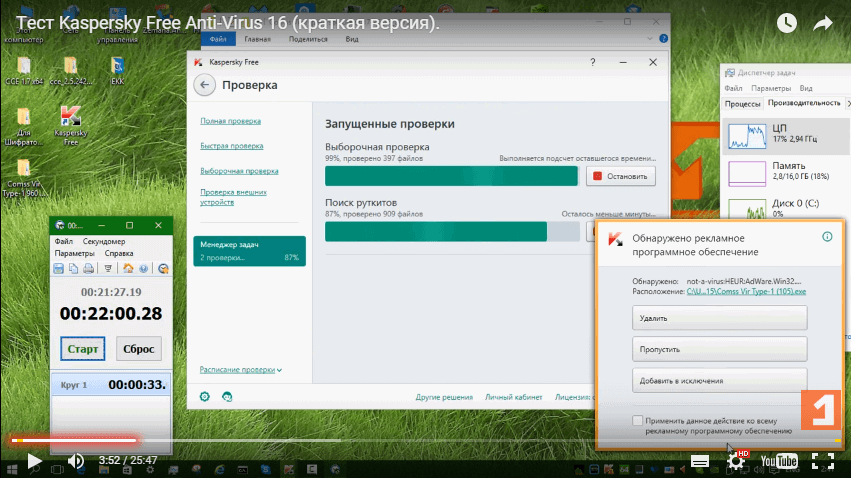Image resolution: width=851 pixels, height=478 pixels.
Task: Select the ЦП graph in Task Manager
Action: point(747,136)
